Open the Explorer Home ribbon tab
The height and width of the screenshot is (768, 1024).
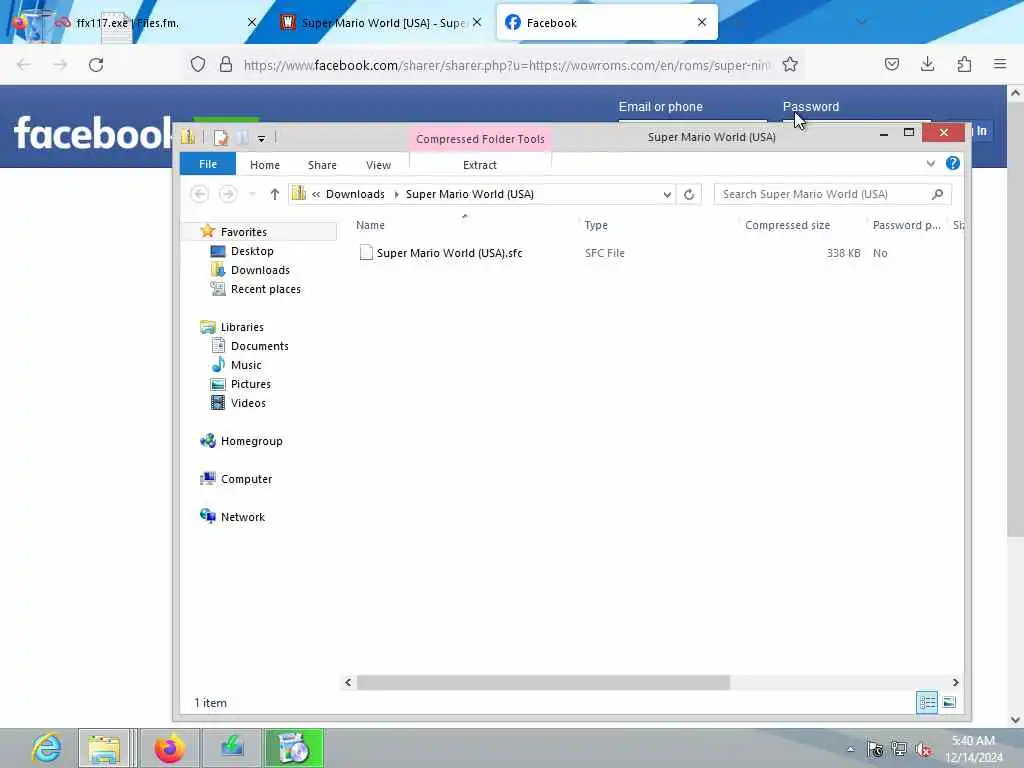point(264,165)
